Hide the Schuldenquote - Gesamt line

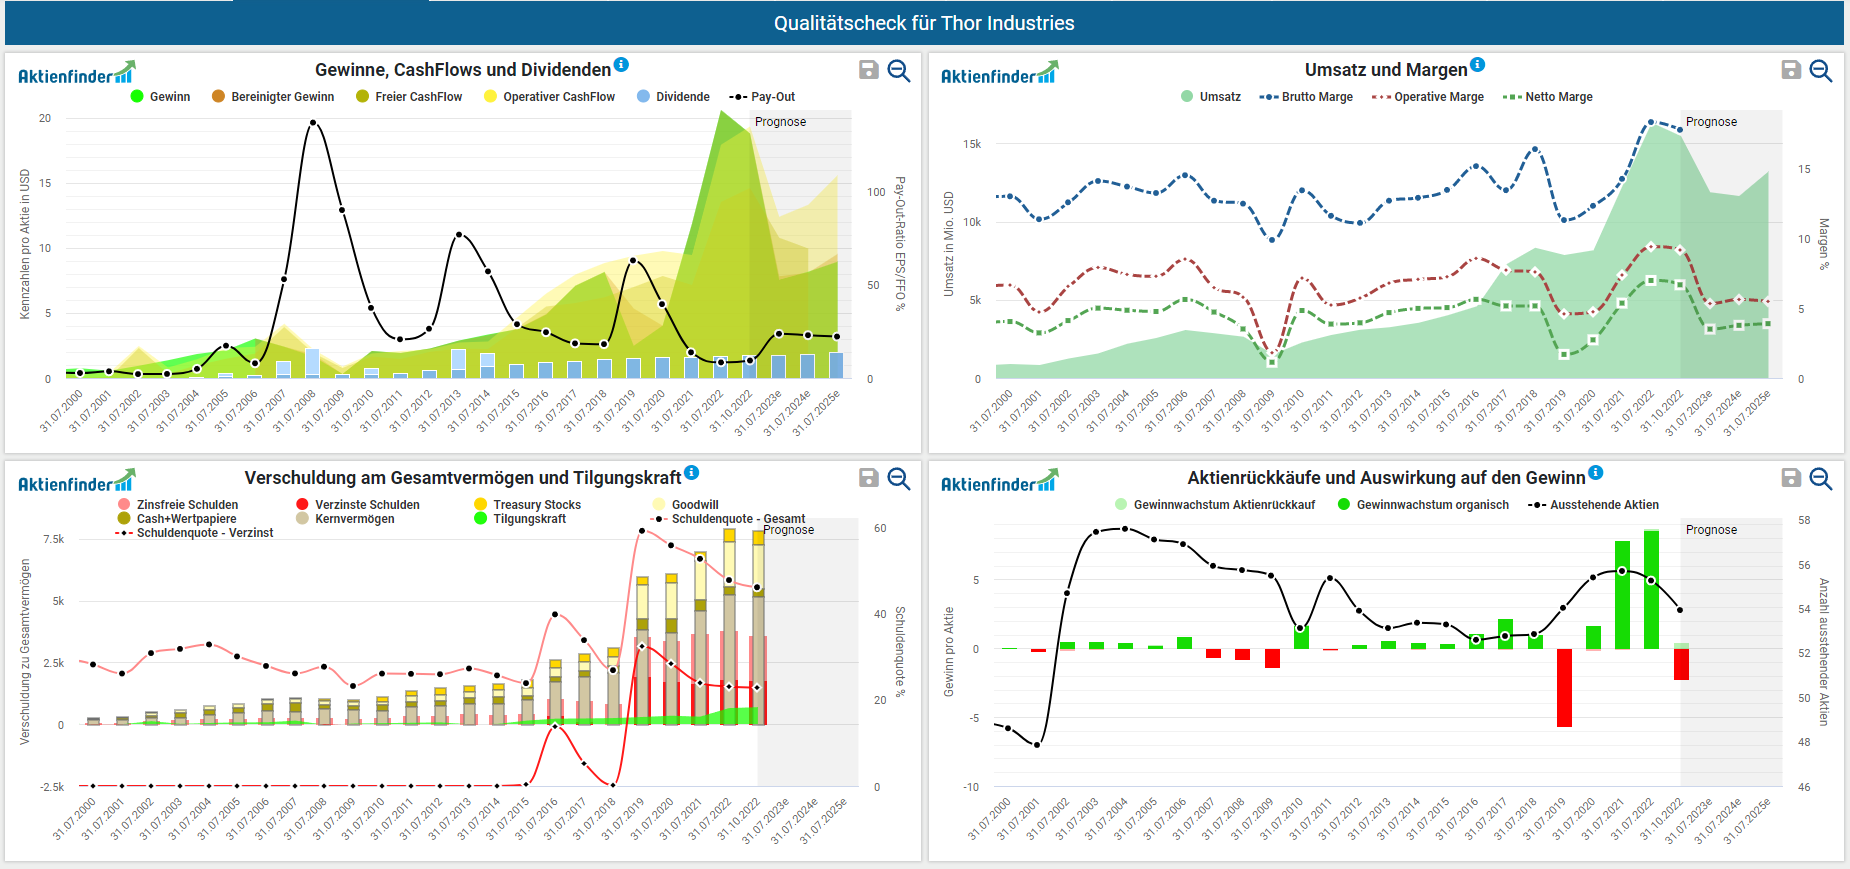[x=728, y=519]
